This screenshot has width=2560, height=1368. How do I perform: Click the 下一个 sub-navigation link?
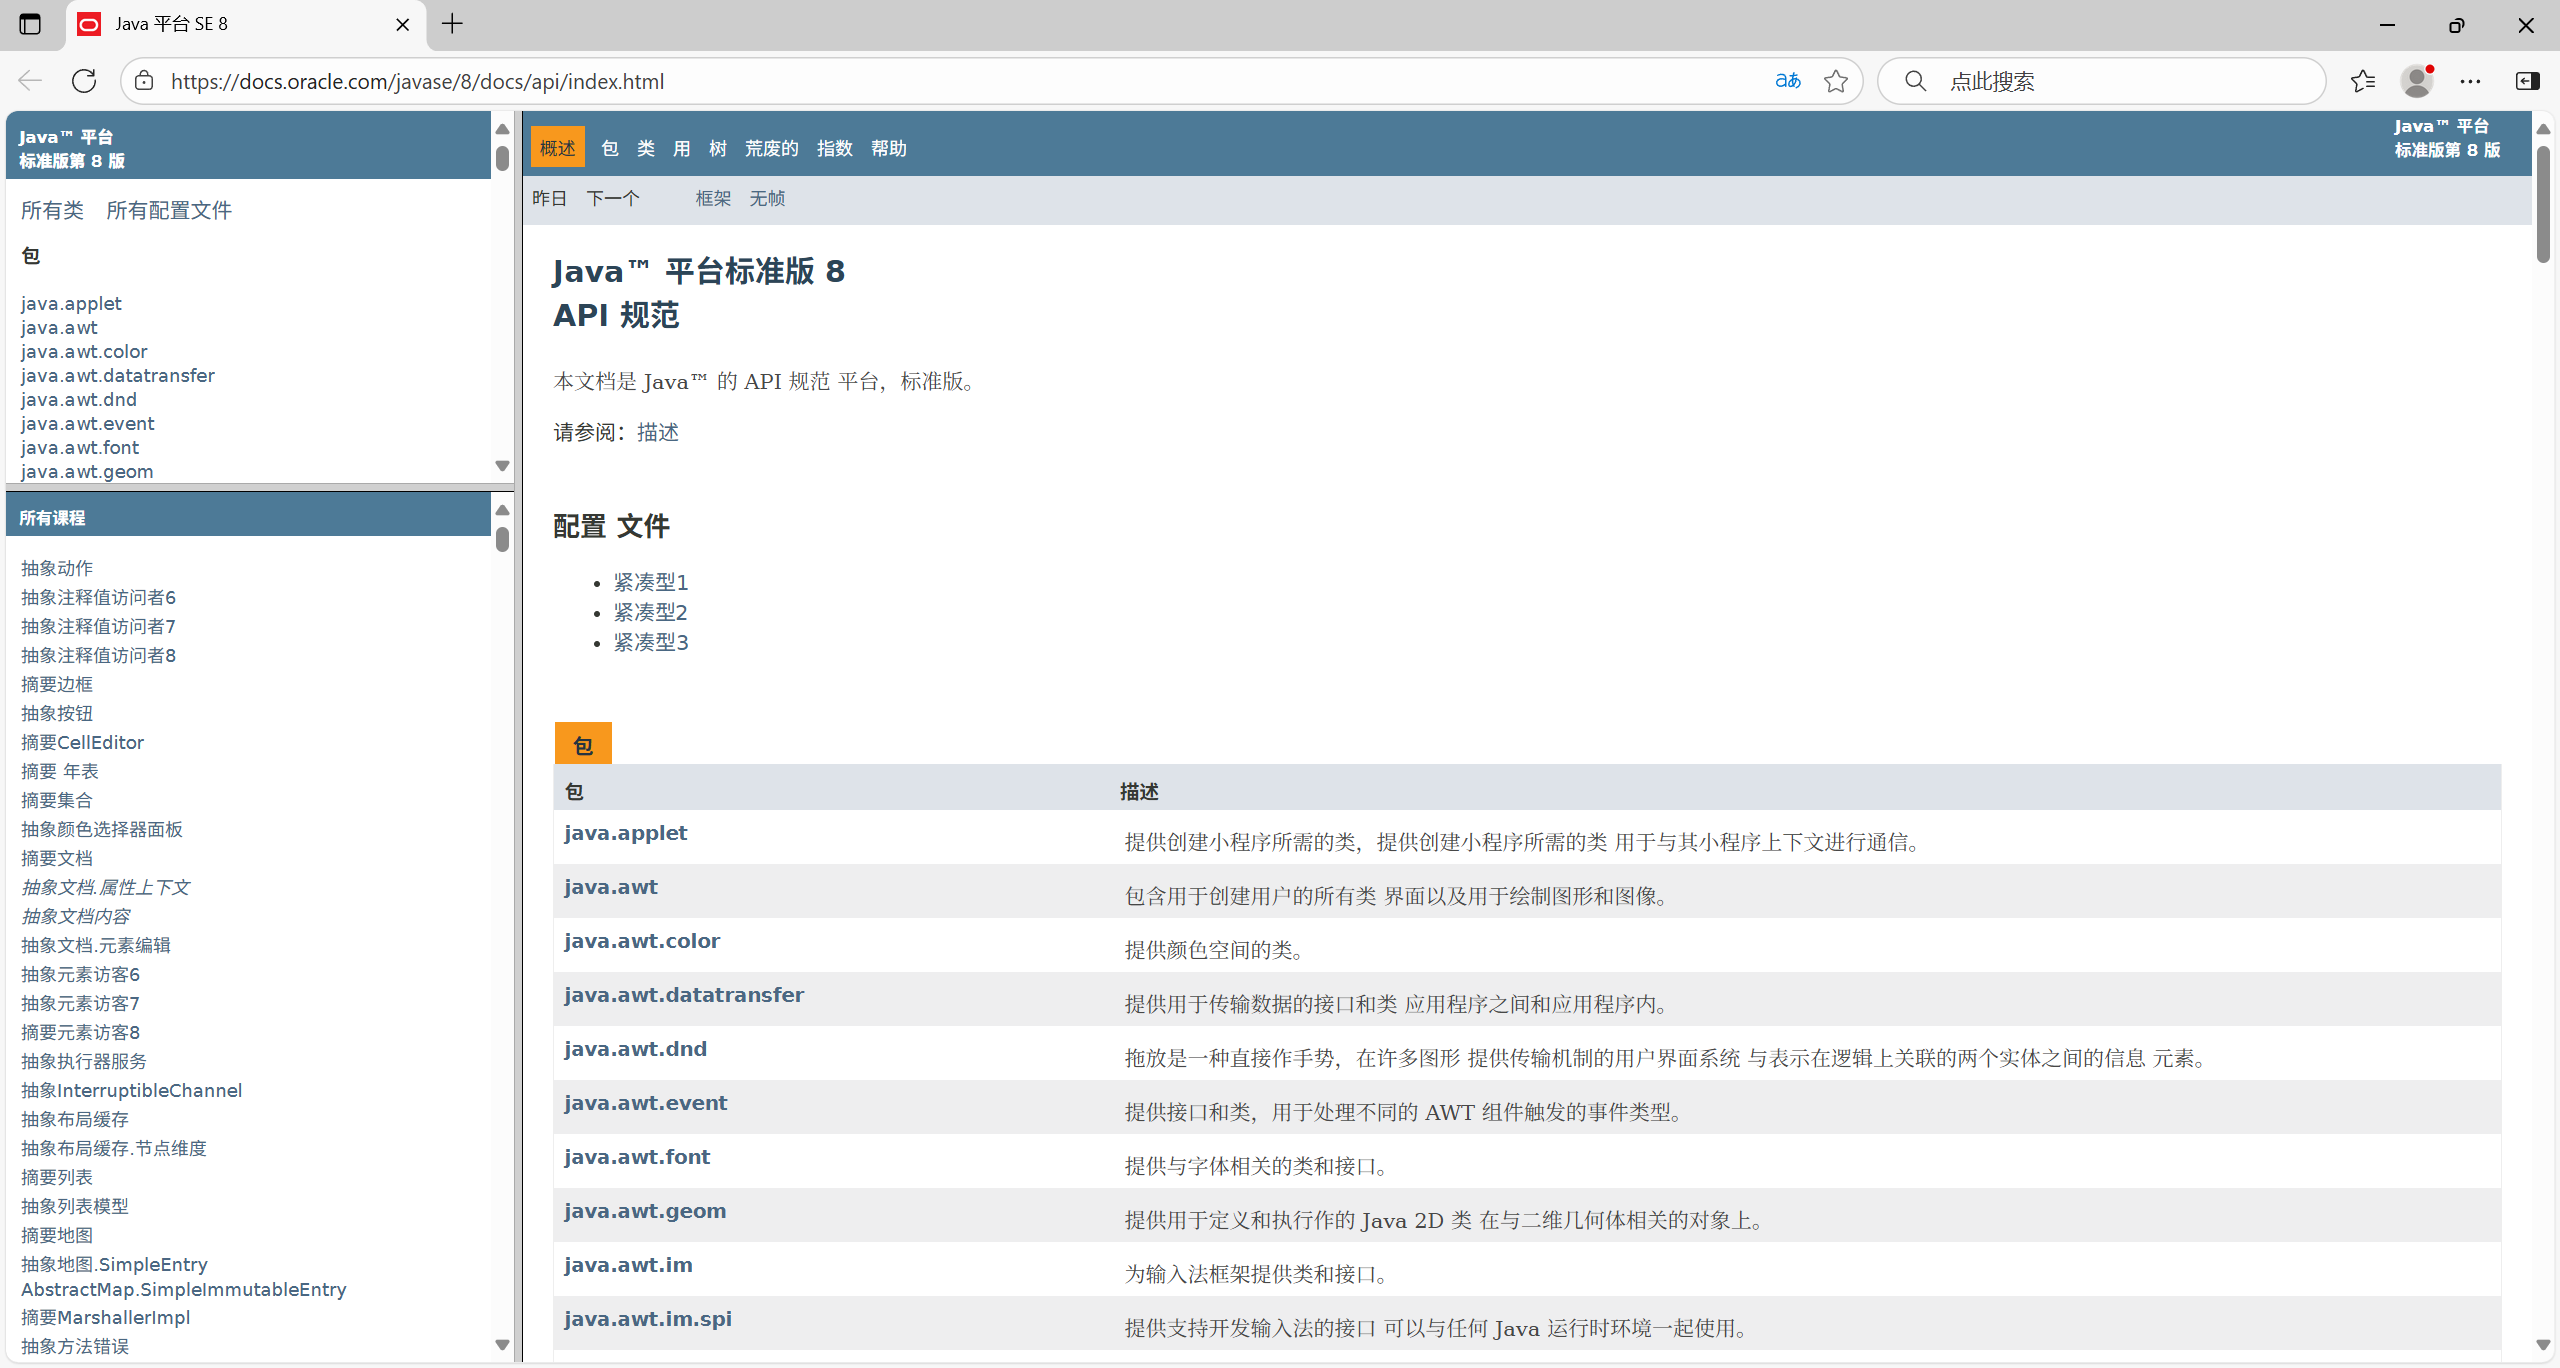tap(613, 198)
